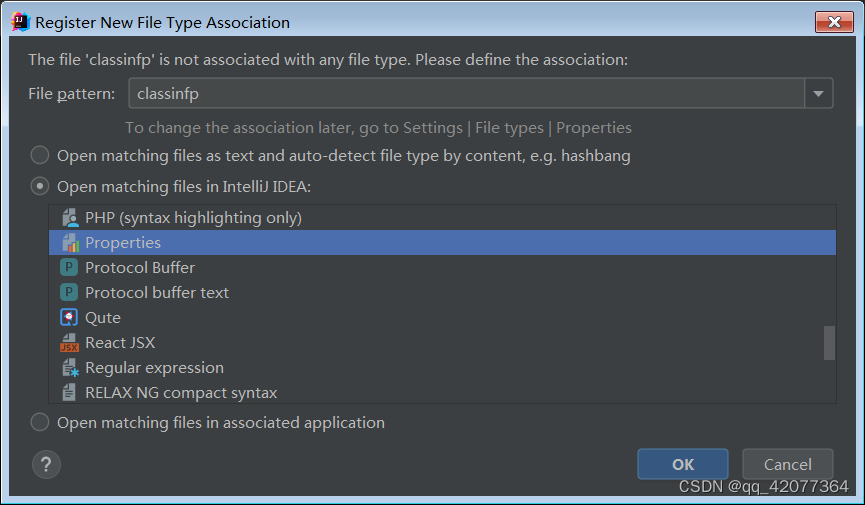Close the Register New File Type dialog

point(834,22)
